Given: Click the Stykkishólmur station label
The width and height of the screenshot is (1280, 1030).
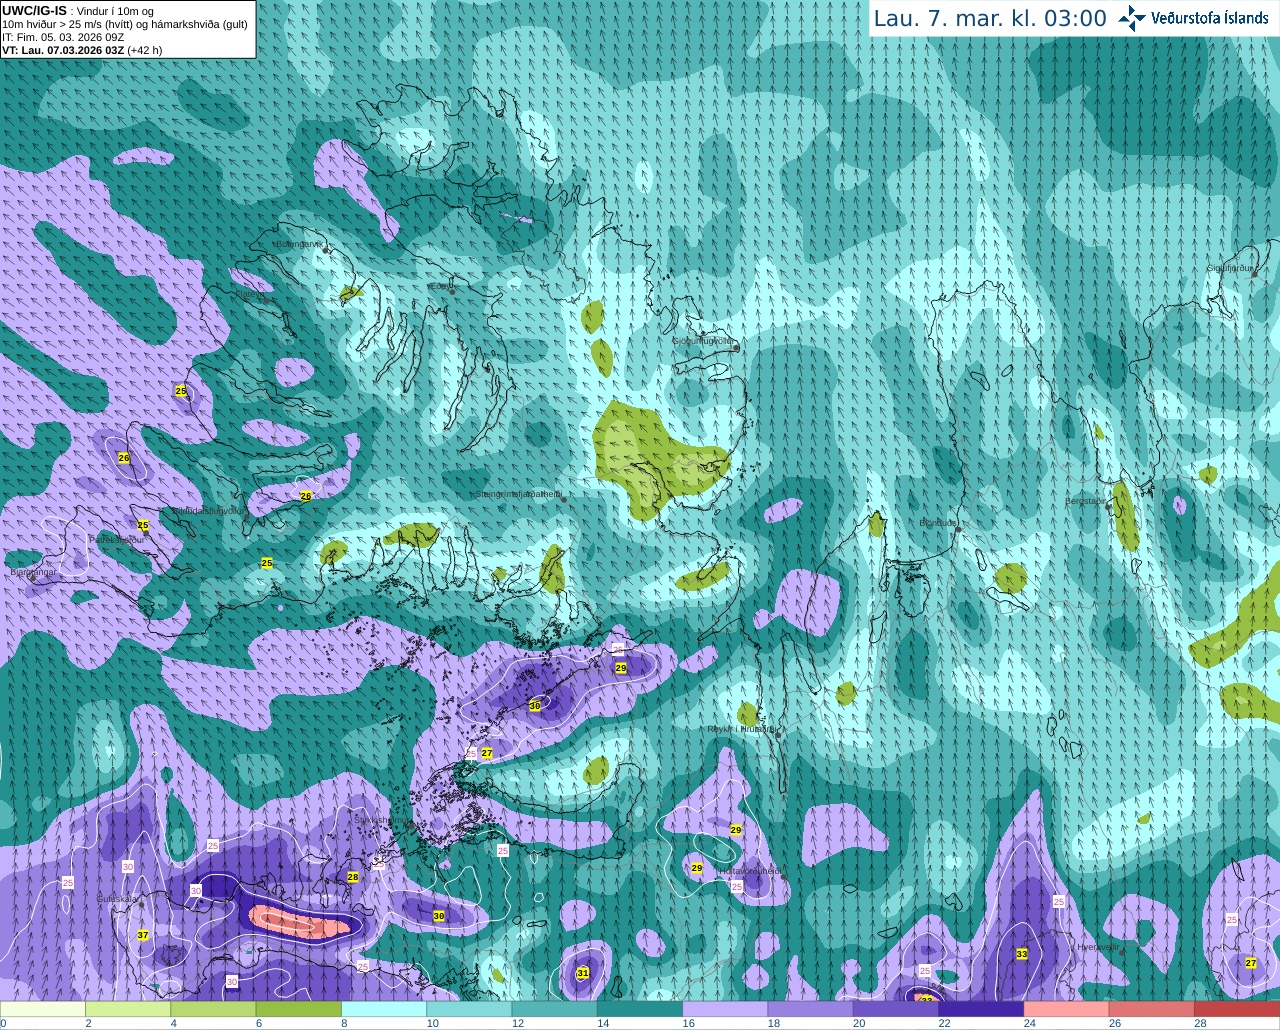Looking at the screenshot, I should pyautogui.click(x=381, y=820).
